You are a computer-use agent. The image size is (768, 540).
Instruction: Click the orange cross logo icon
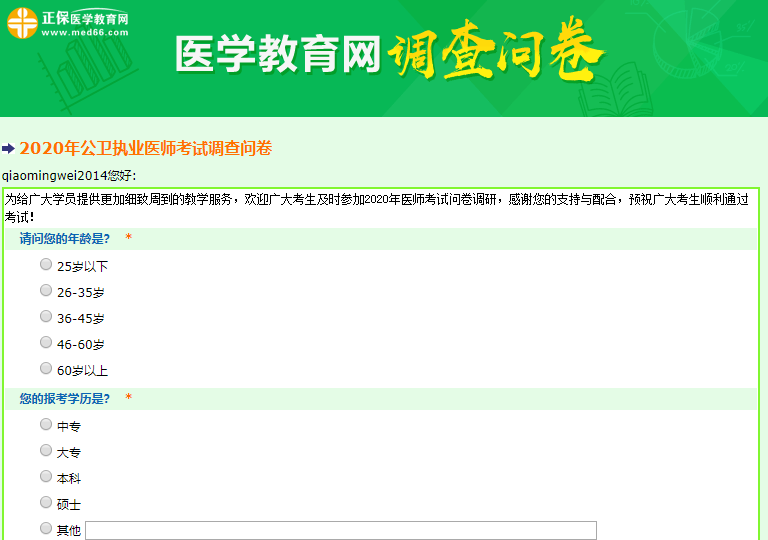pyautogui.click(x=22, y=24)
